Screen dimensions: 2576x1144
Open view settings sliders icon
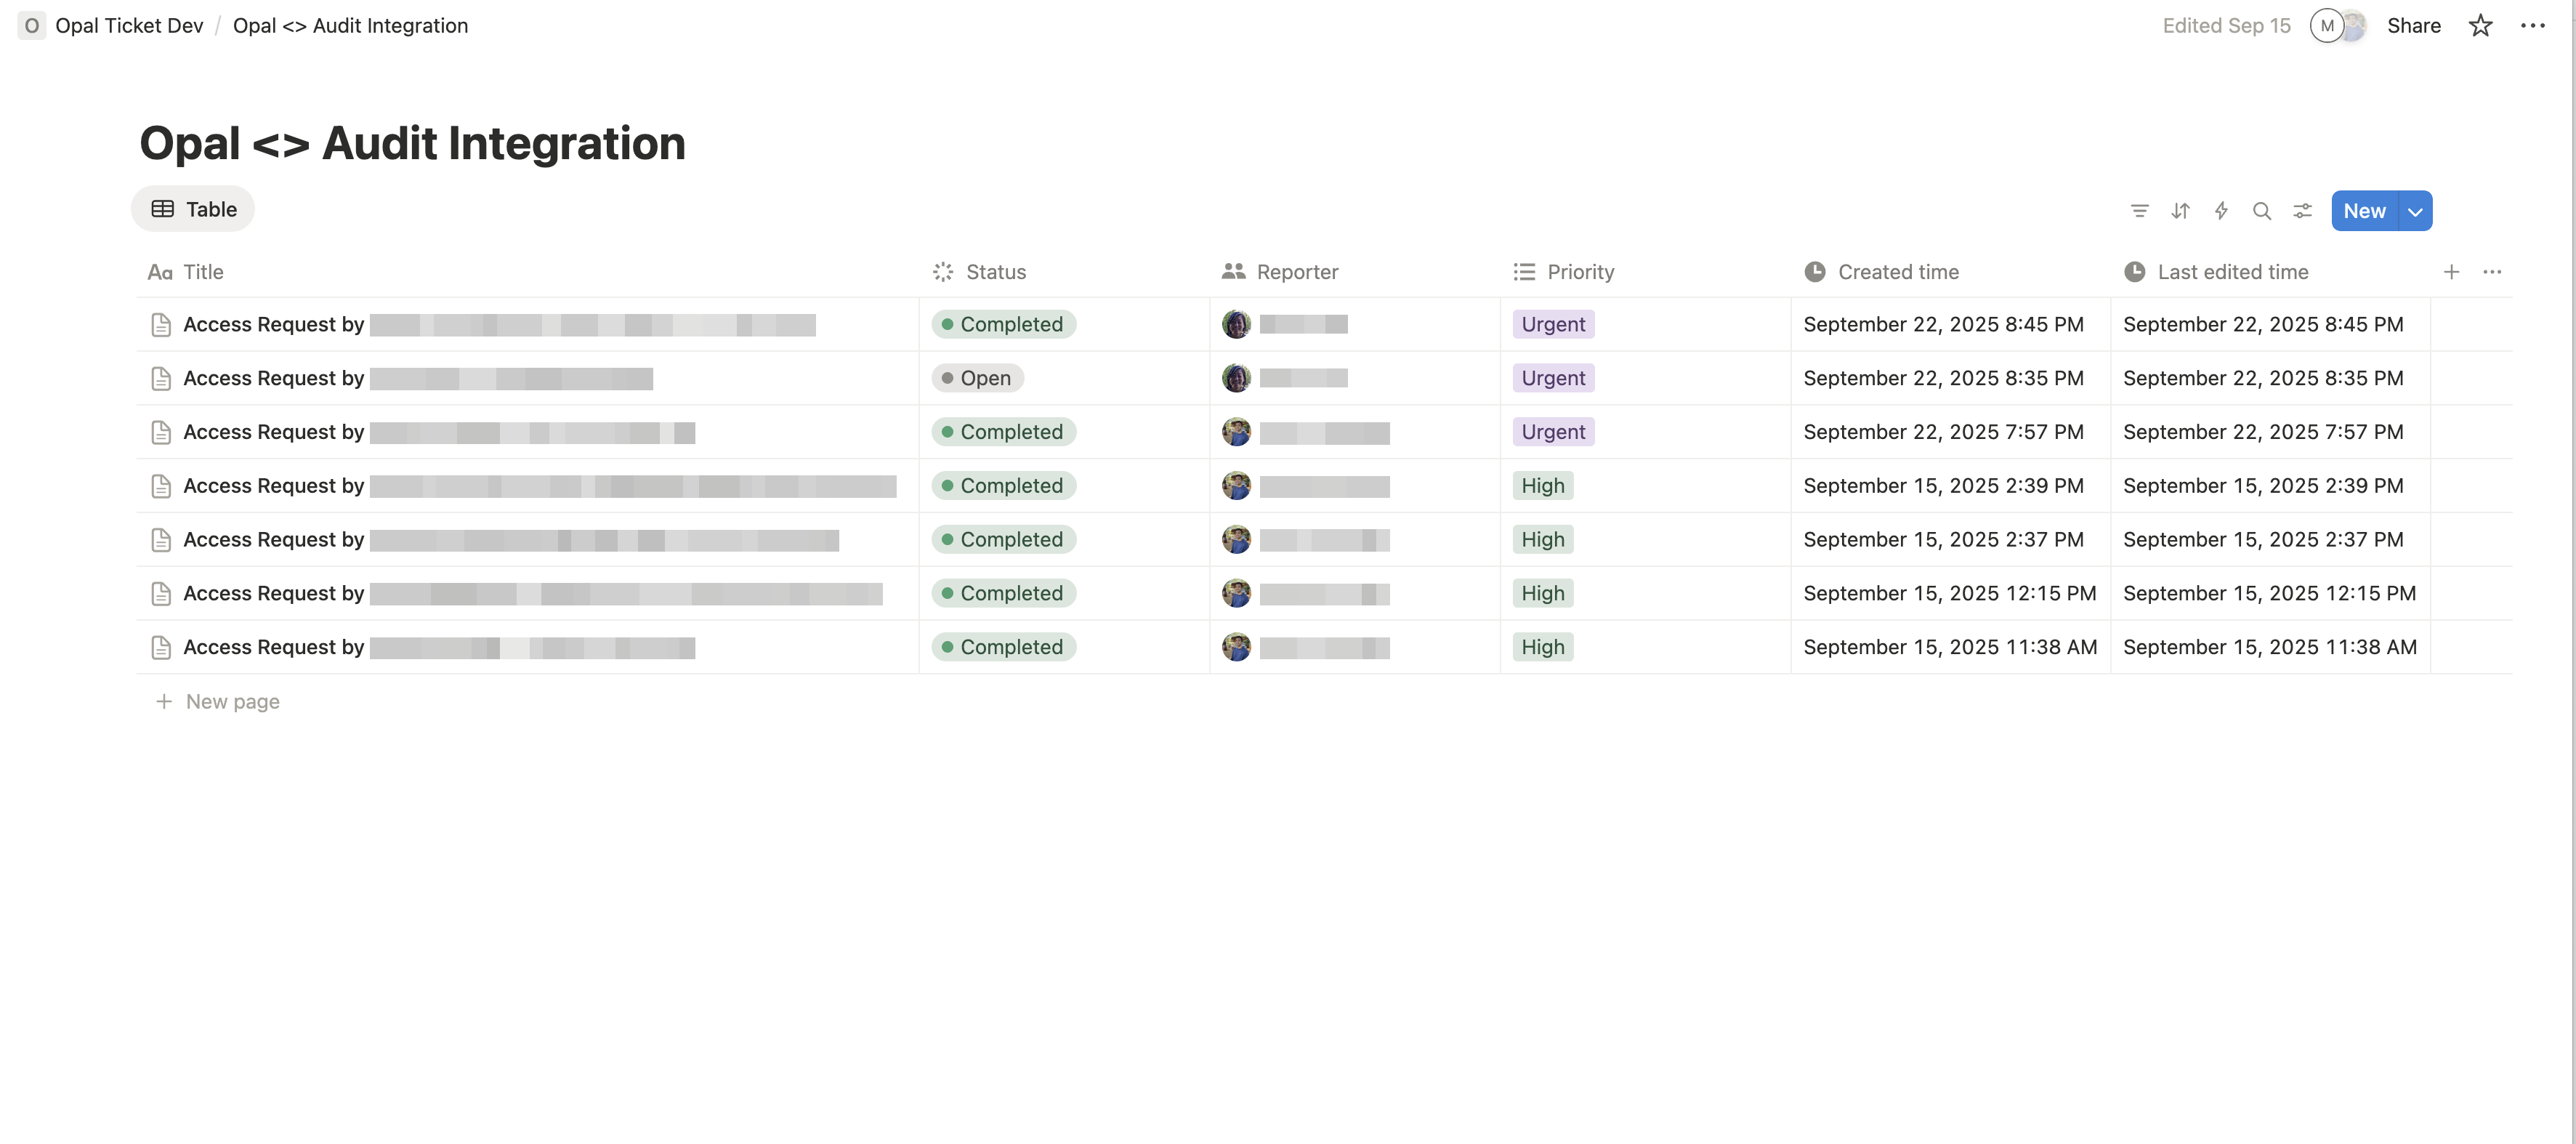click(x=2302, y=211)
